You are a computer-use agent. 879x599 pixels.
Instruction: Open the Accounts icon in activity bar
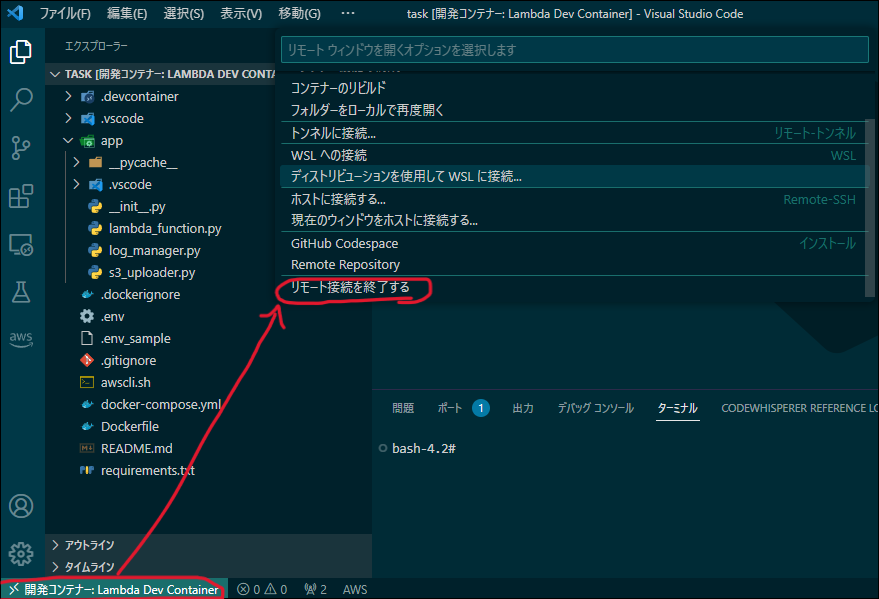(21, 506)
